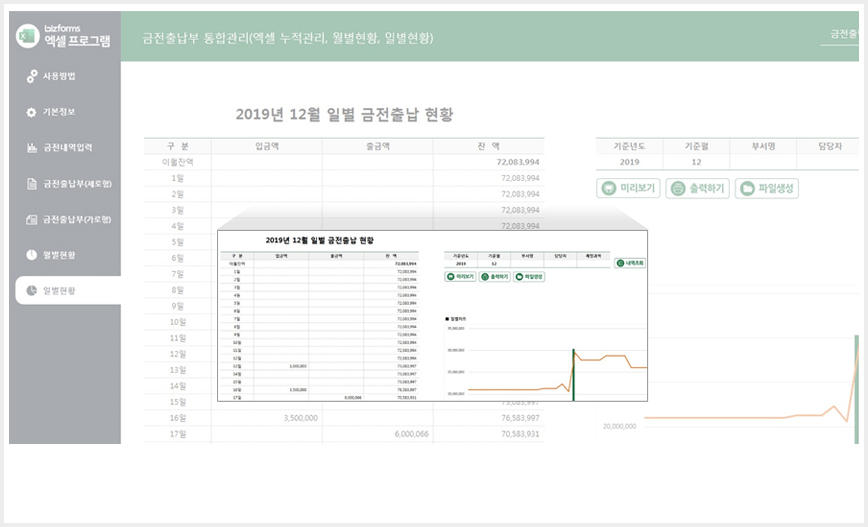Click the 16일 row label

pos(178,418)
